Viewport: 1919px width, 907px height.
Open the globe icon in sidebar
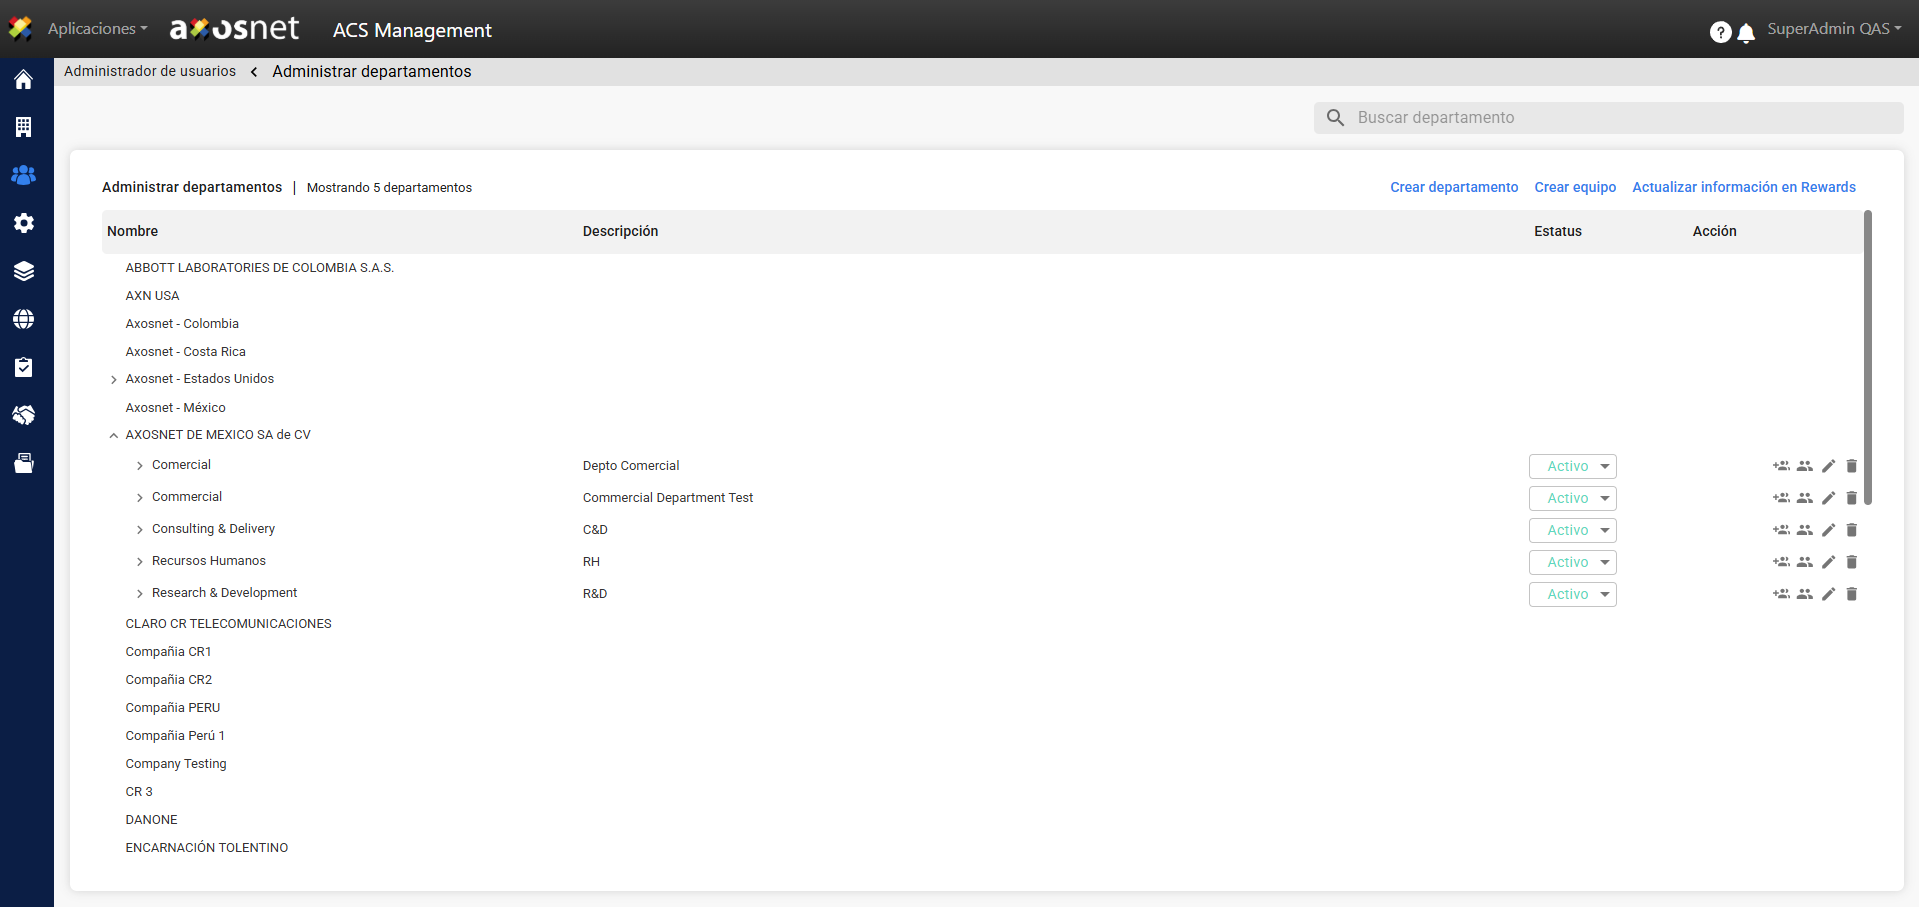pos(24,319)
